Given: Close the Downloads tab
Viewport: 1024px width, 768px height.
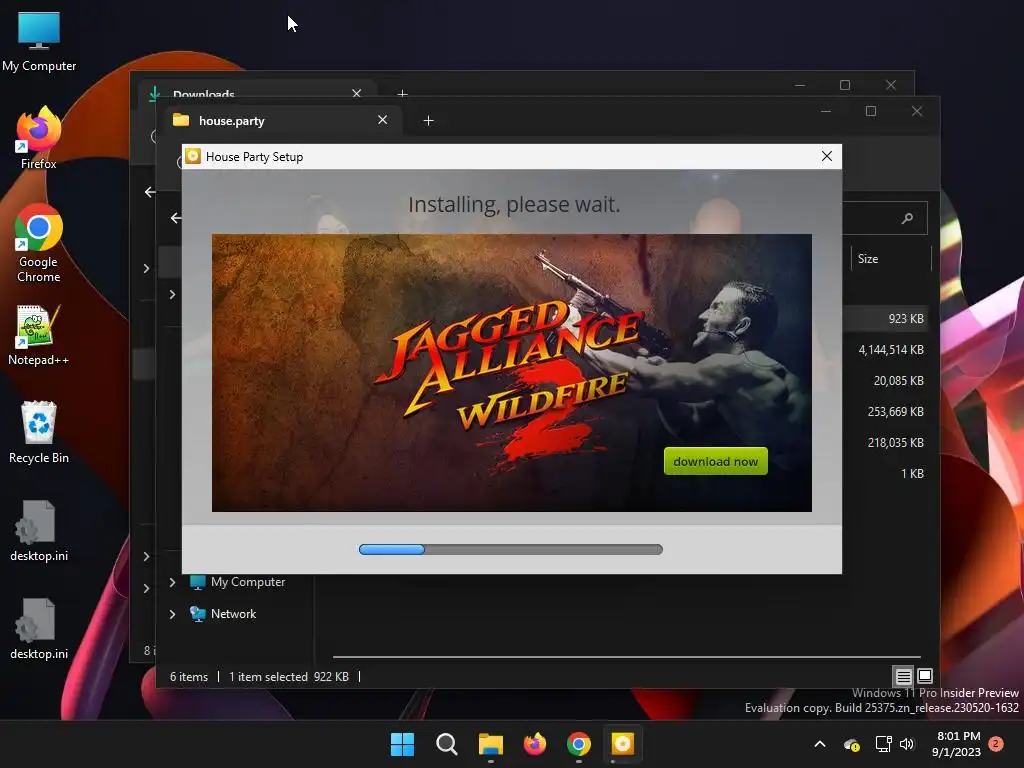Looking at the screenshot, I should pyautogui.click(x=357, y=93).
